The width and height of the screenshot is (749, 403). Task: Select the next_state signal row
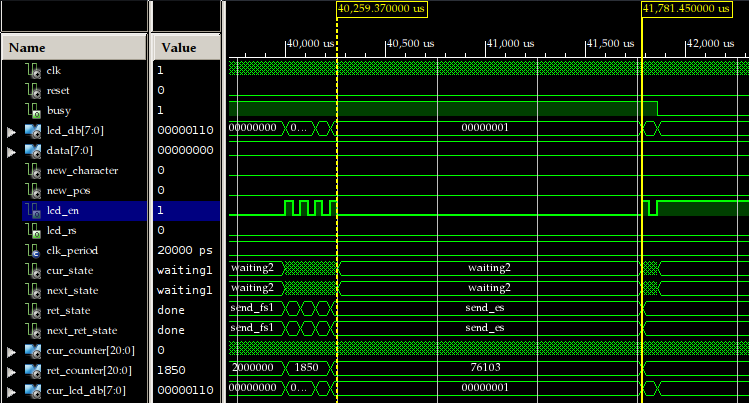[x=73, y=290]
